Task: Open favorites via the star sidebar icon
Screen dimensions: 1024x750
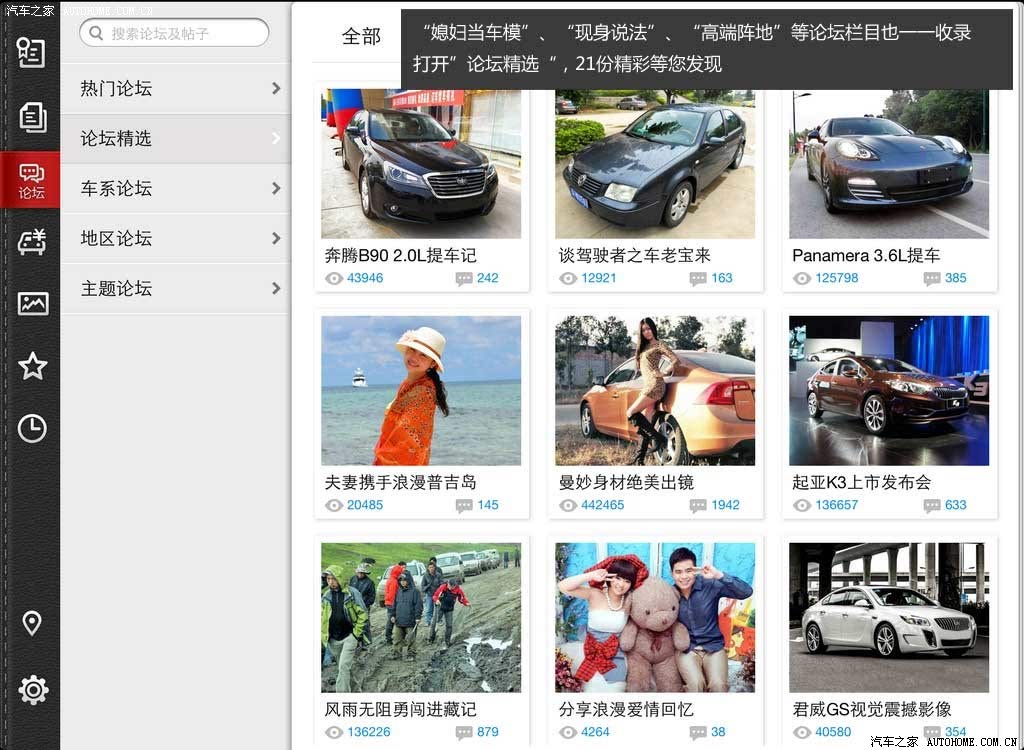Action: (32, 366)
